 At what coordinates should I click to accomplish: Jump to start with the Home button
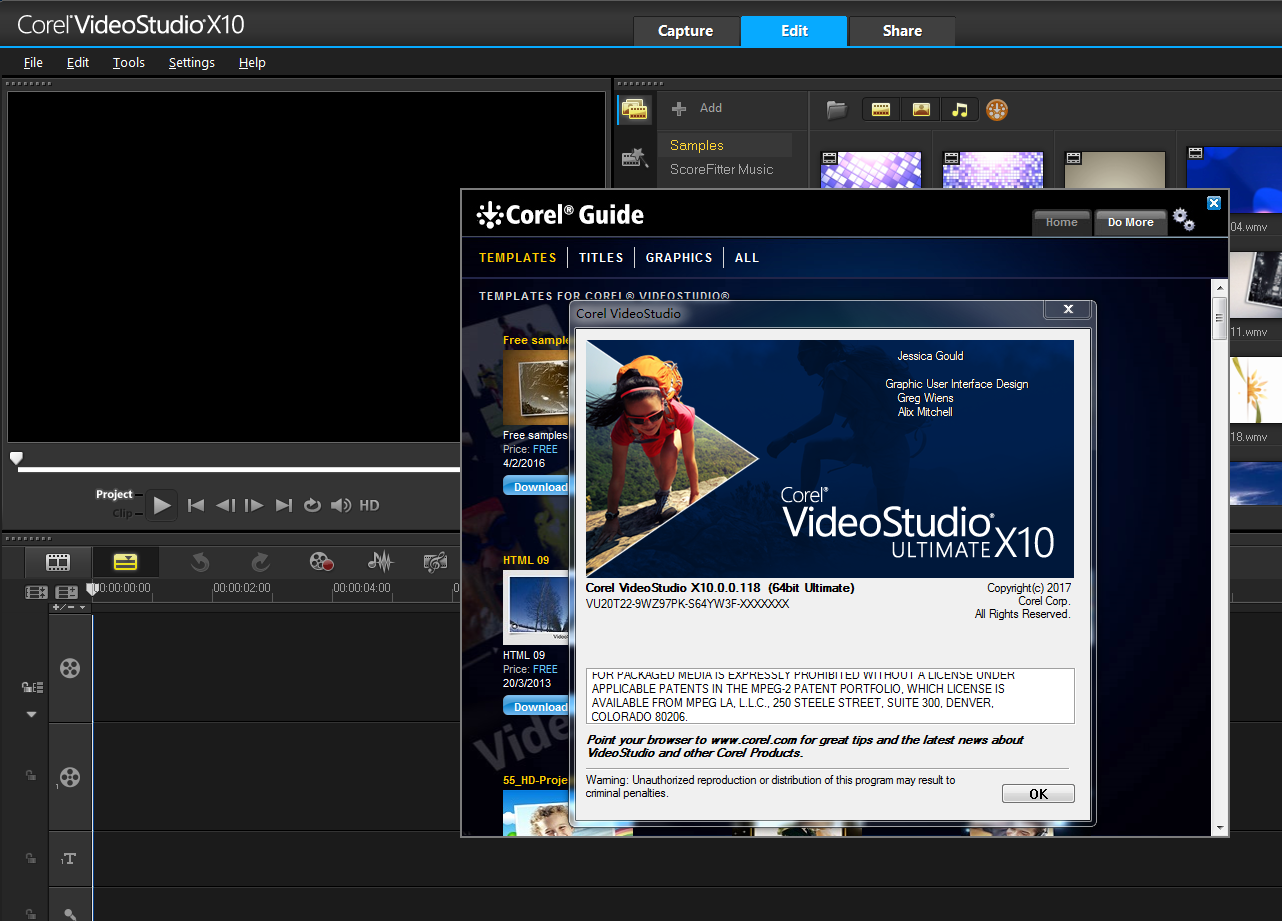(196, 506)
